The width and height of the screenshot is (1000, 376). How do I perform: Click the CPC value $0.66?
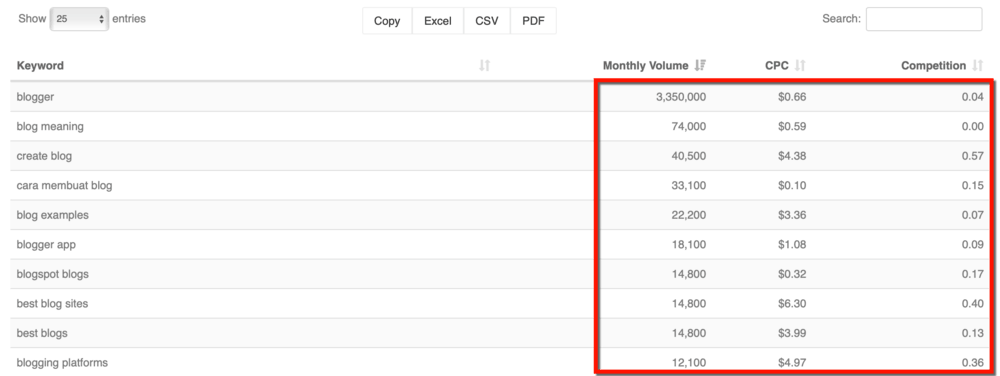(792, 97)
